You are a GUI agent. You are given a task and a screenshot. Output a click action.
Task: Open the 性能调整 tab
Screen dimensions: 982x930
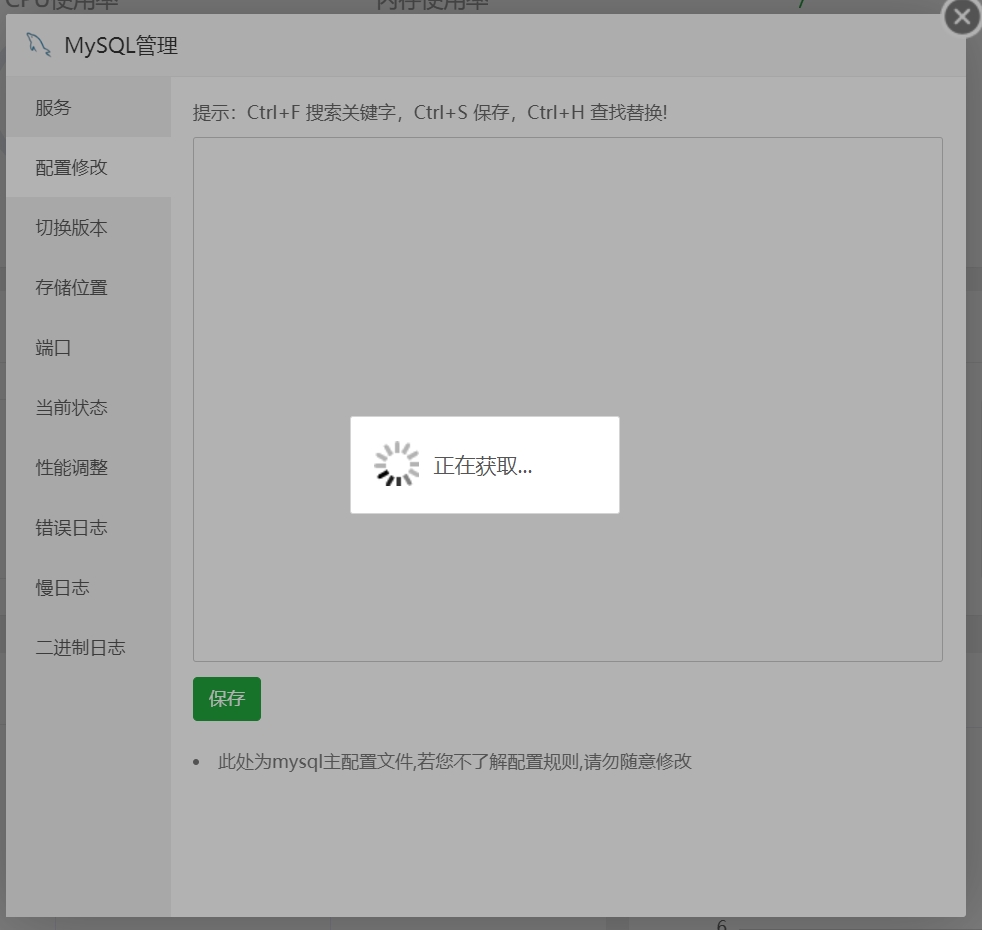click(88, 468)
